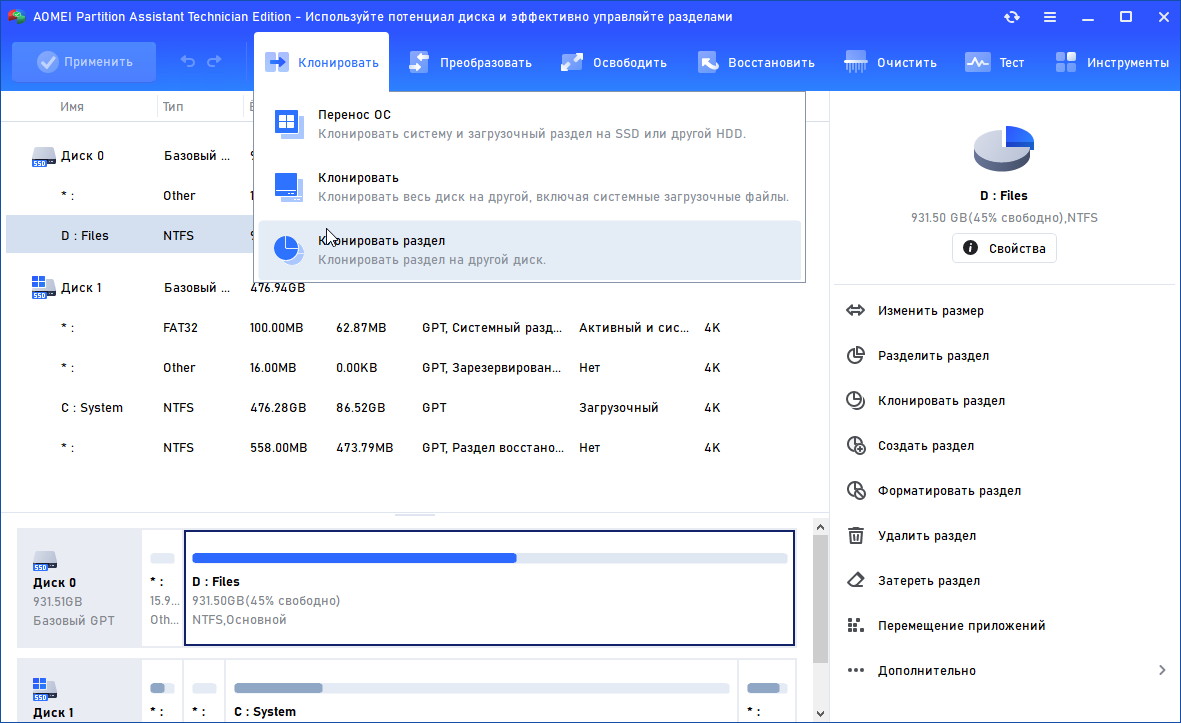The width and height of the screenshot is (1181, 723).
Task: Click the Применить apply button
Action: click(x=84, y=62)
